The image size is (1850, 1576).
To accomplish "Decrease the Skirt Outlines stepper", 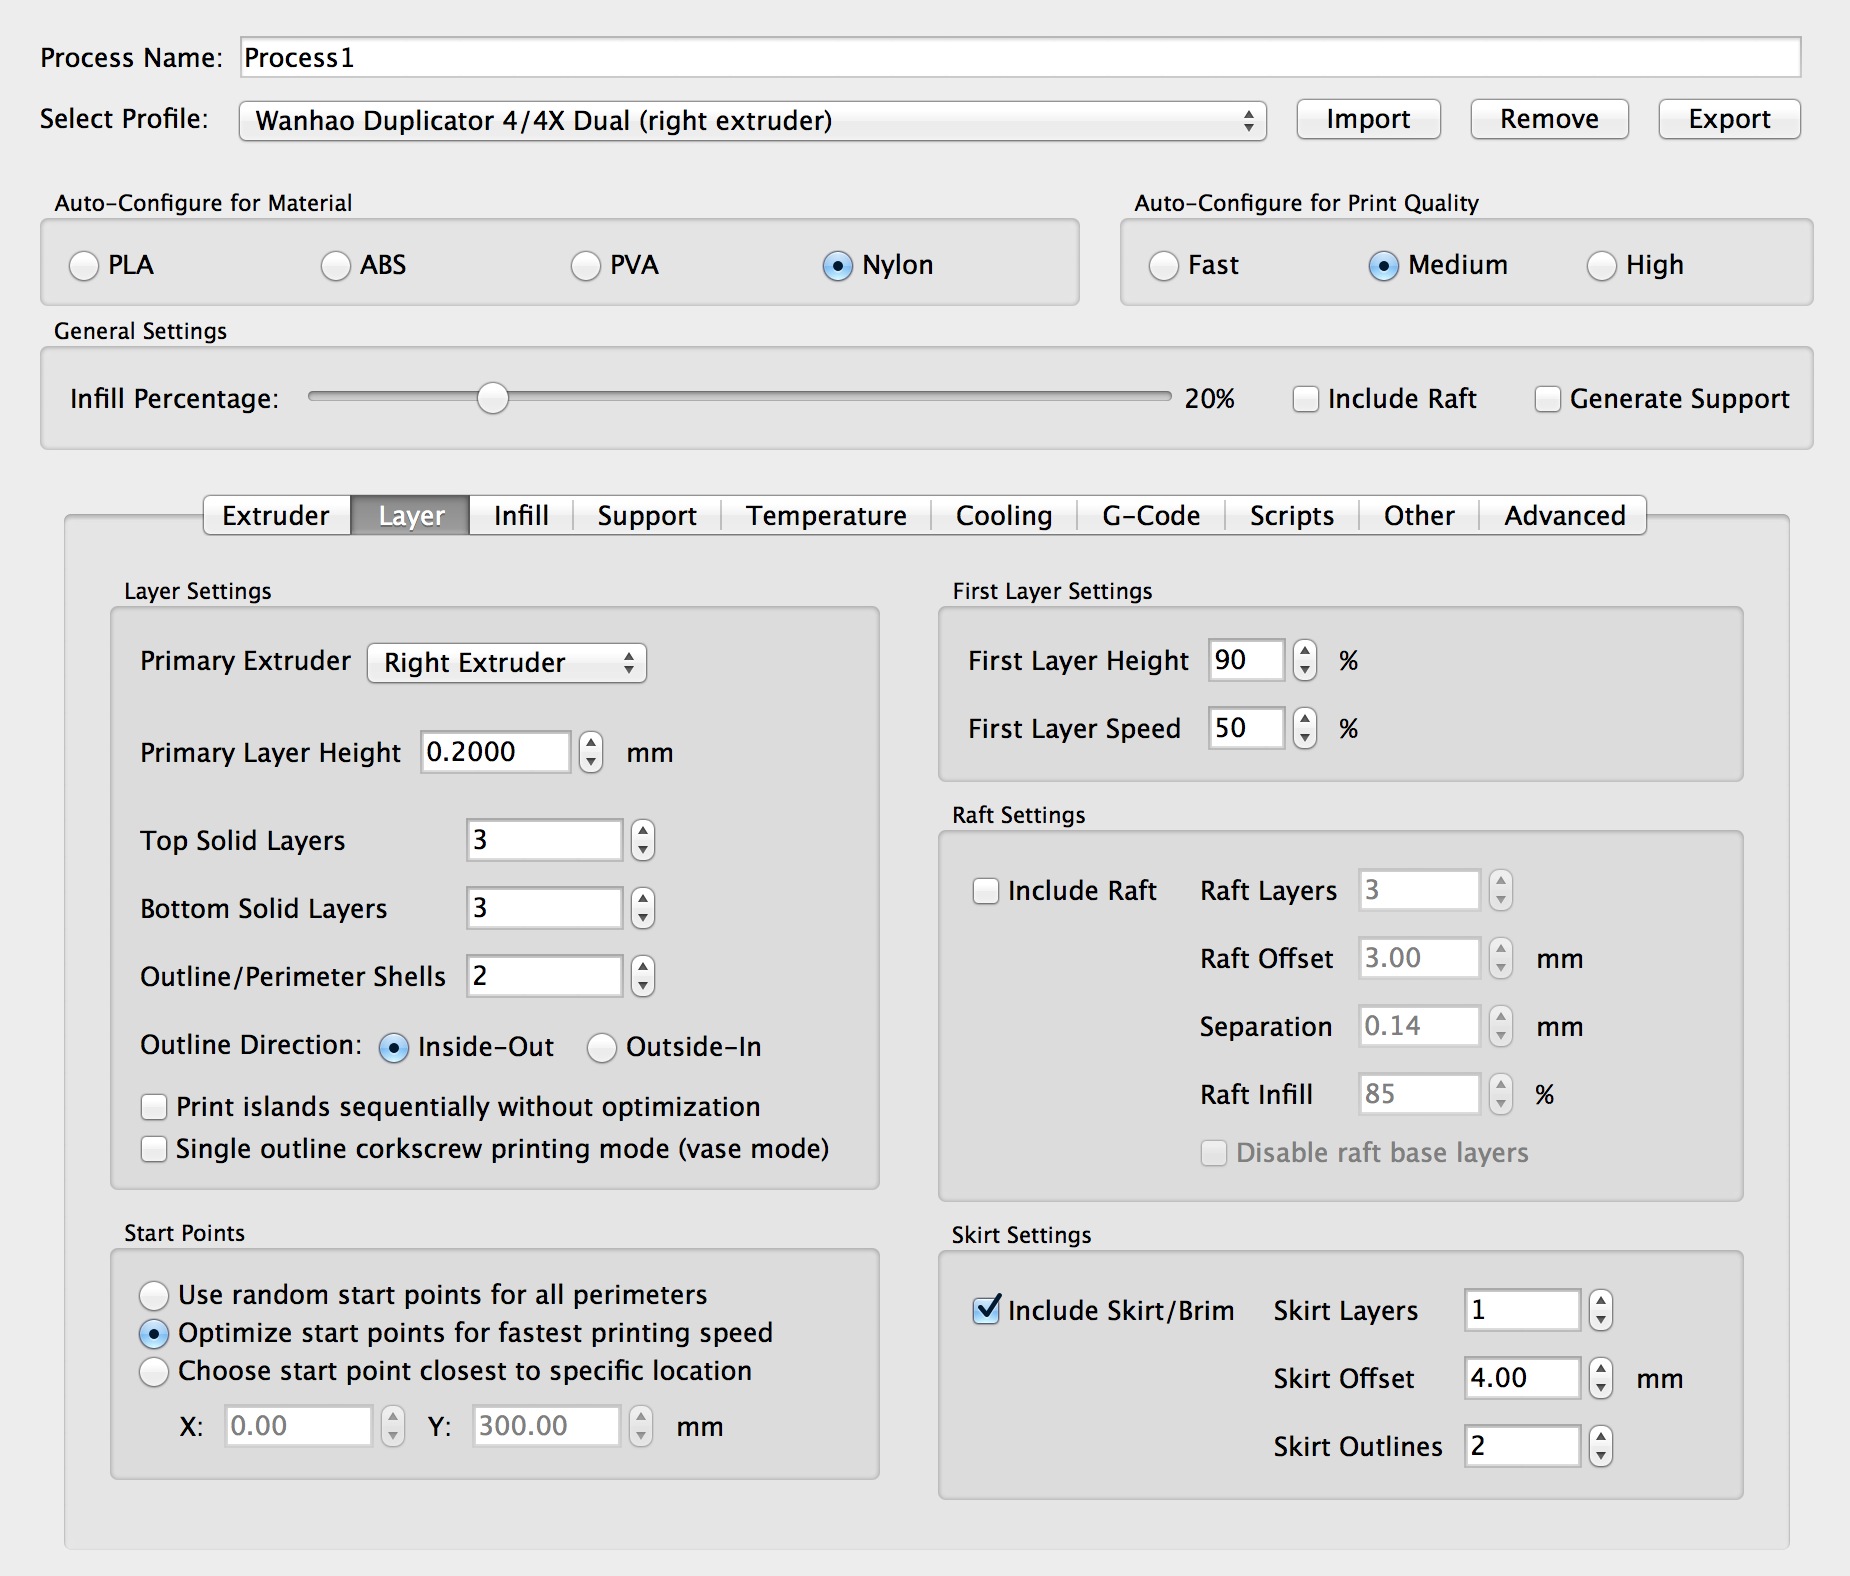I will coord(1601,1456).
